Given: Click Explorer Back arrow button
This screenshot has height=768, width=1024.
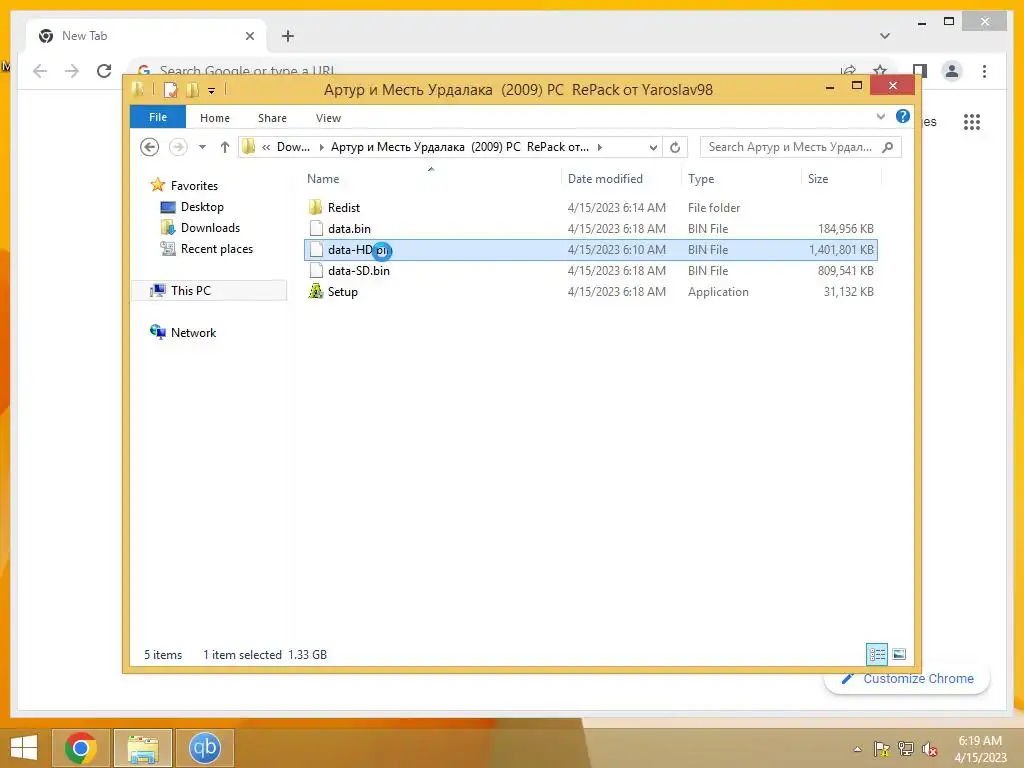Looking at the screenshot, I should tap(150, 147).
